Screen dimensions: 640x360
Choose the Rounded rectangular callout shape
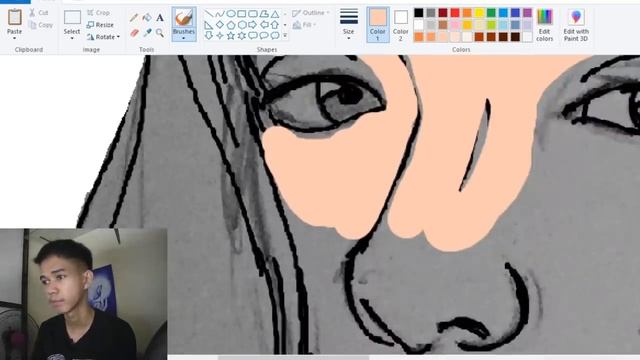[x=253, y=36]
